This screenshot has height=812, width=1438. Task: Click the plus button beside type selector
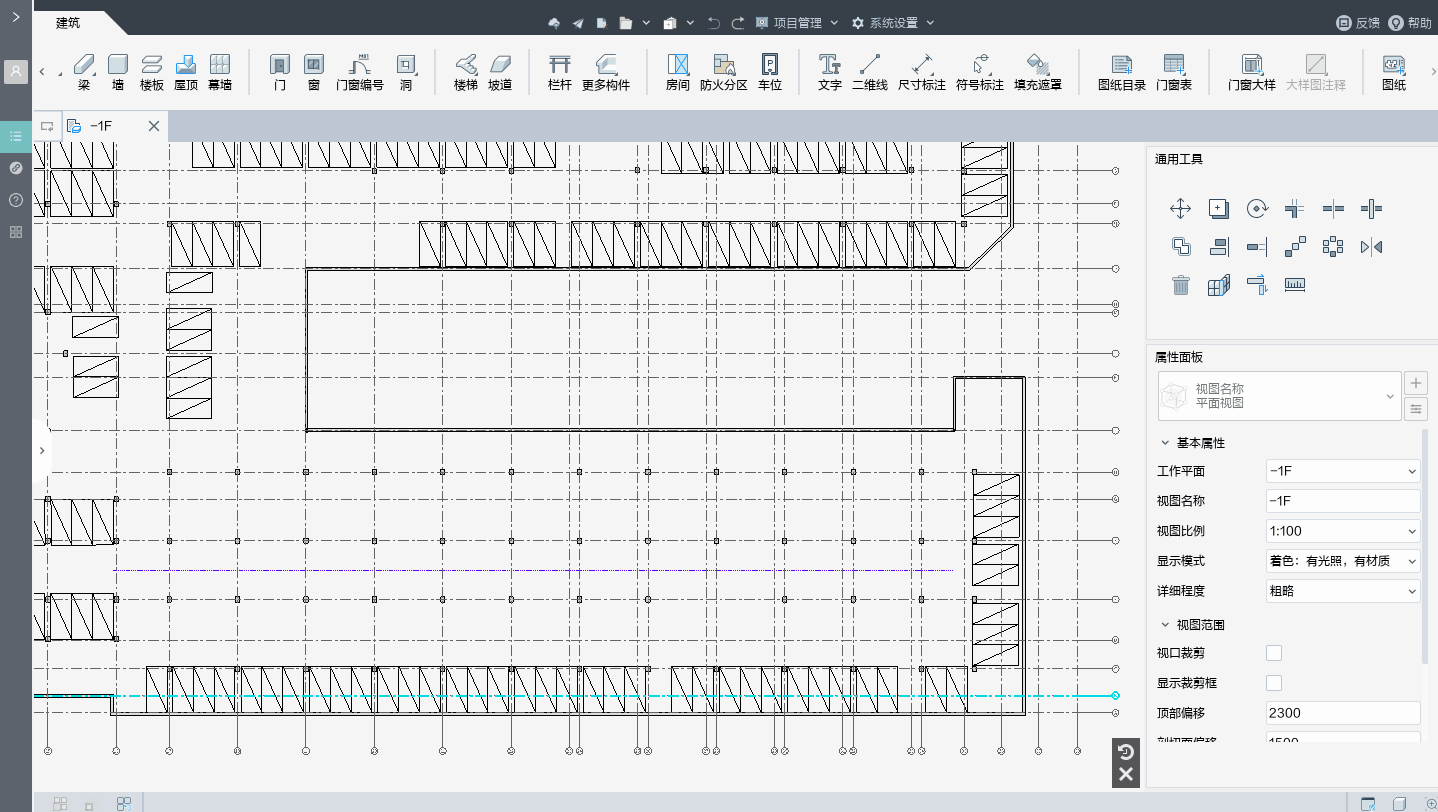1415,382
